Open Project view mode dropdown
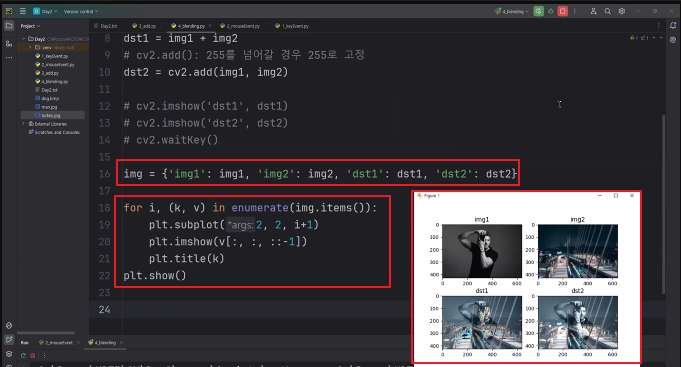The height and width of the screenshot is (367, 681). [30, 26]
